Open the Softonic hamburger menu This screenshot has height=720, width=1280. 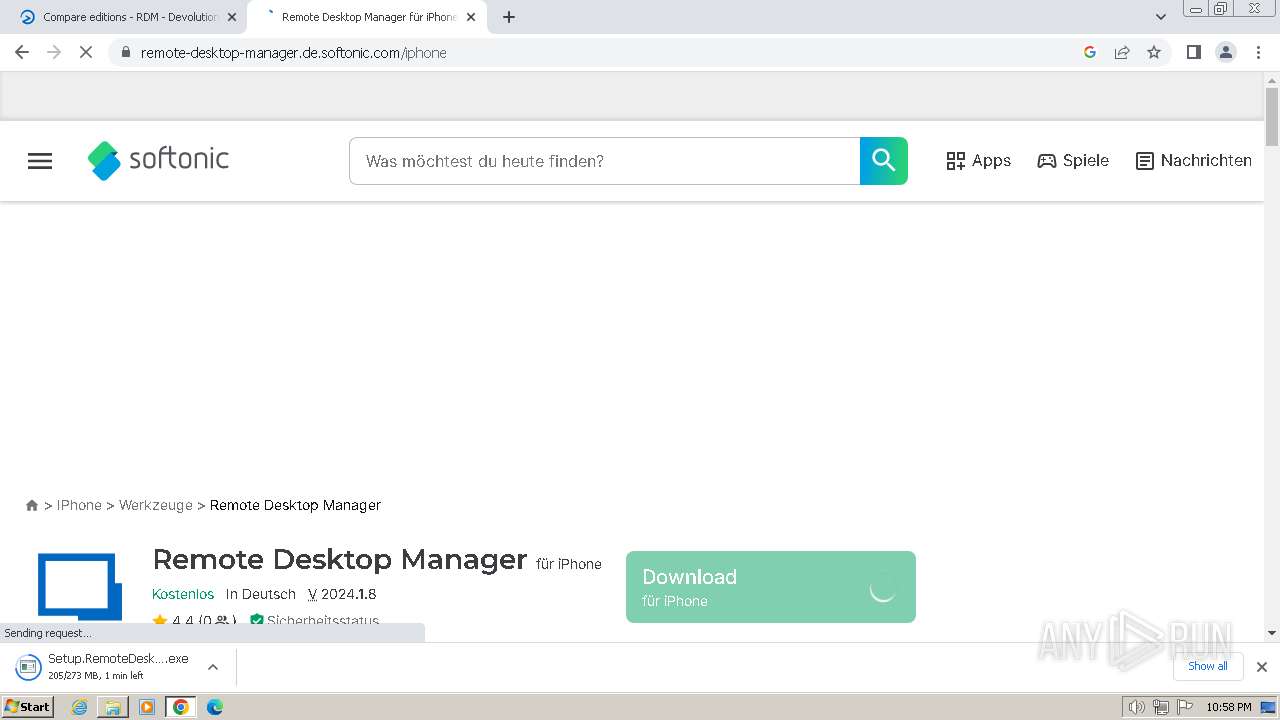coord(40,161)
